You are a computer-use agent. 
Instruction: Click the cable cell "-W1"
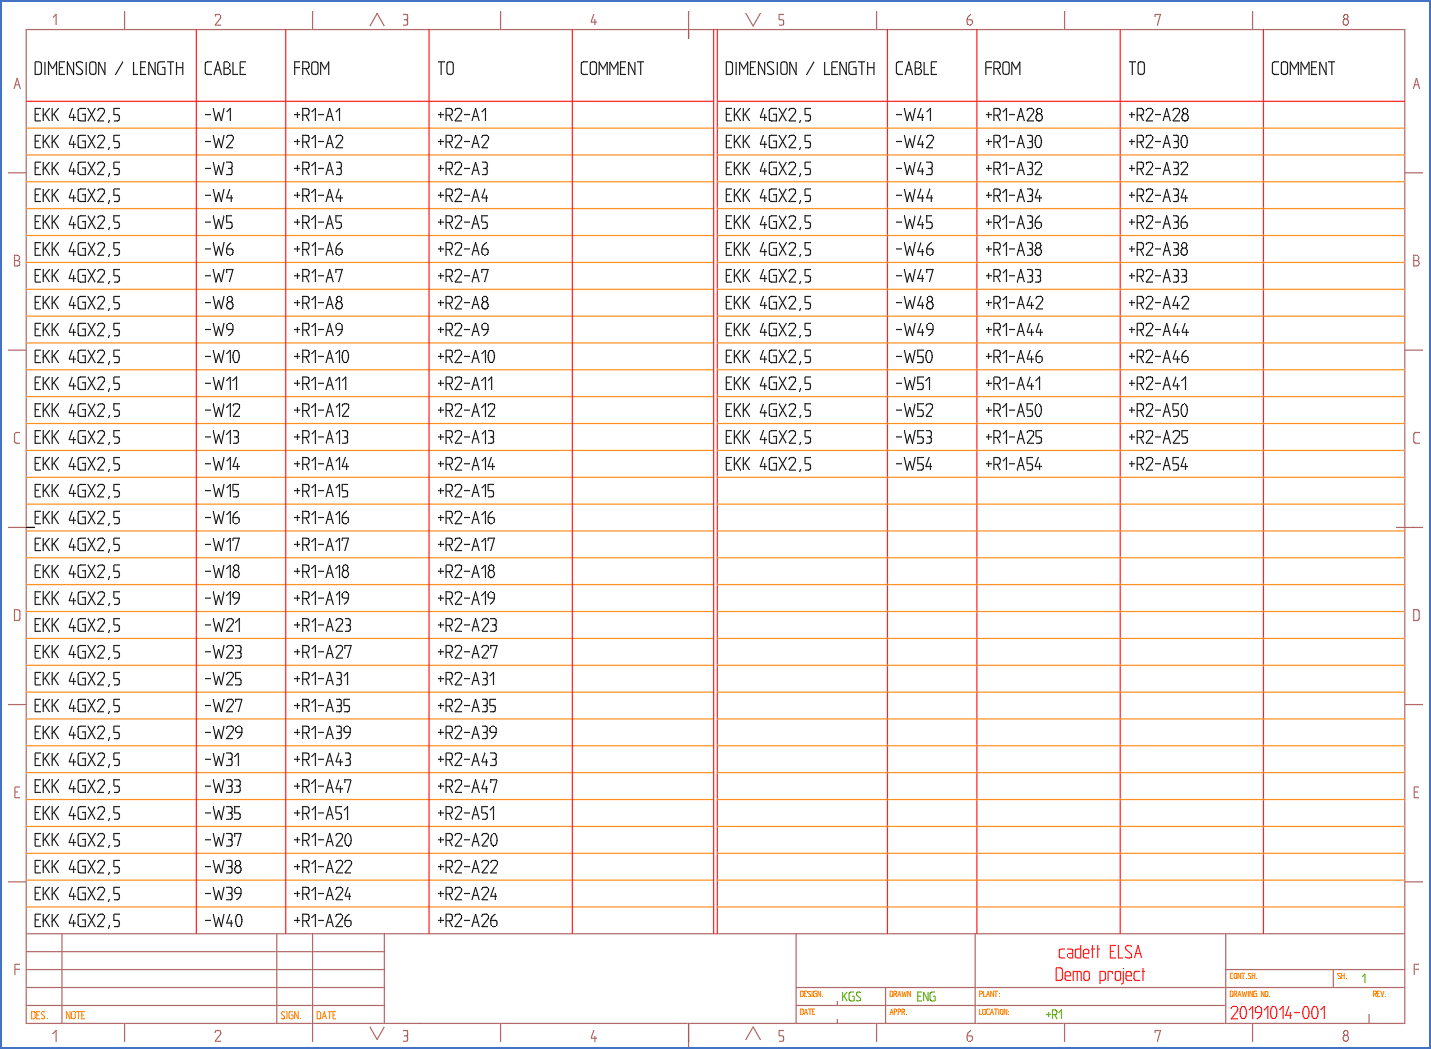pos(218,115)
